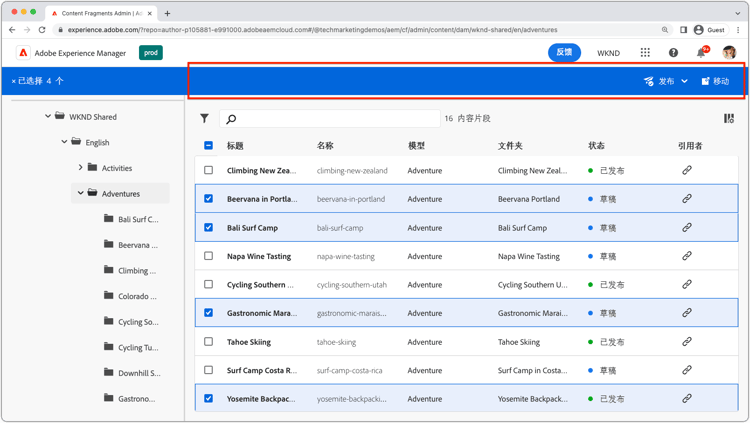Show references link for Climbing New Zealand
Viewport: 750px width, 423px height.
click(x=687, y=170)
